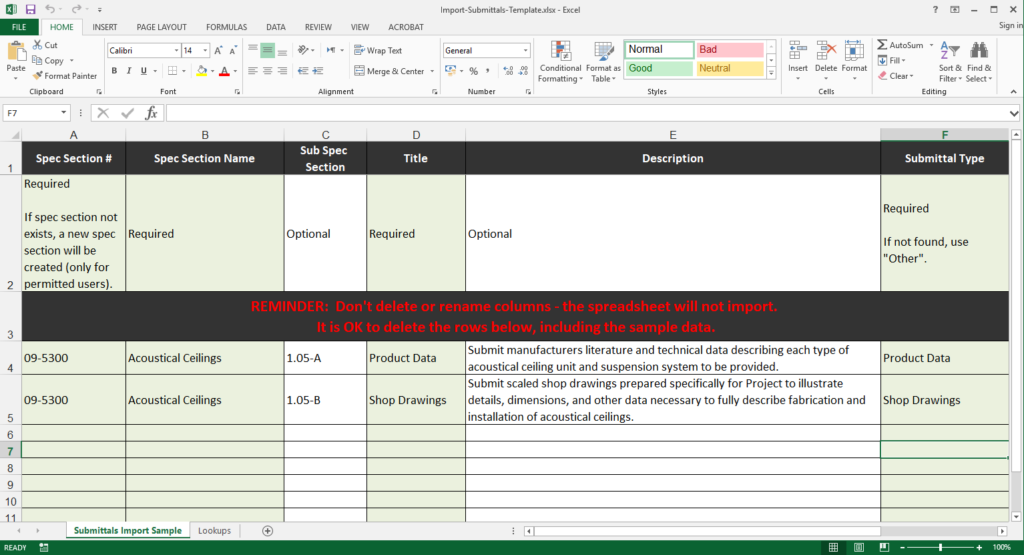This screenshot has height=555, width=1024.
Task: Toggle Wrap Text for the cell
Action: (377, 50)
